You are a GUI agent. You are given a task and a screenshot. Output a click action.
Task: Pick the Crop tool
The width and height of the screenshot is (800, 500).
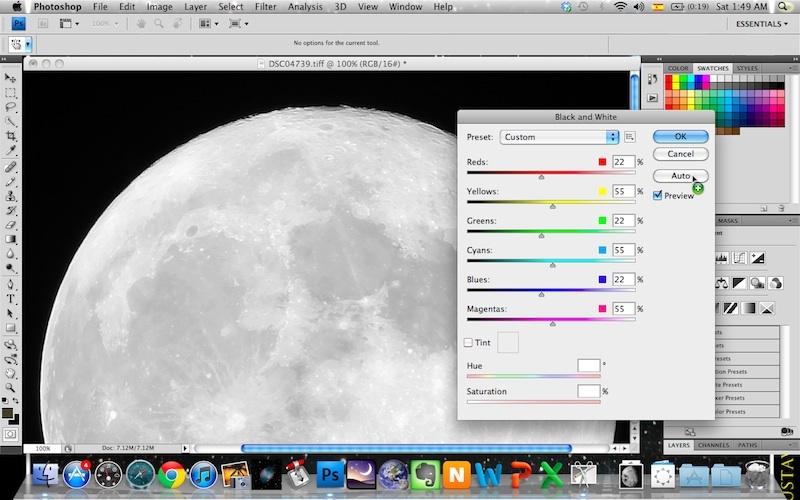(x=11, y=135)
